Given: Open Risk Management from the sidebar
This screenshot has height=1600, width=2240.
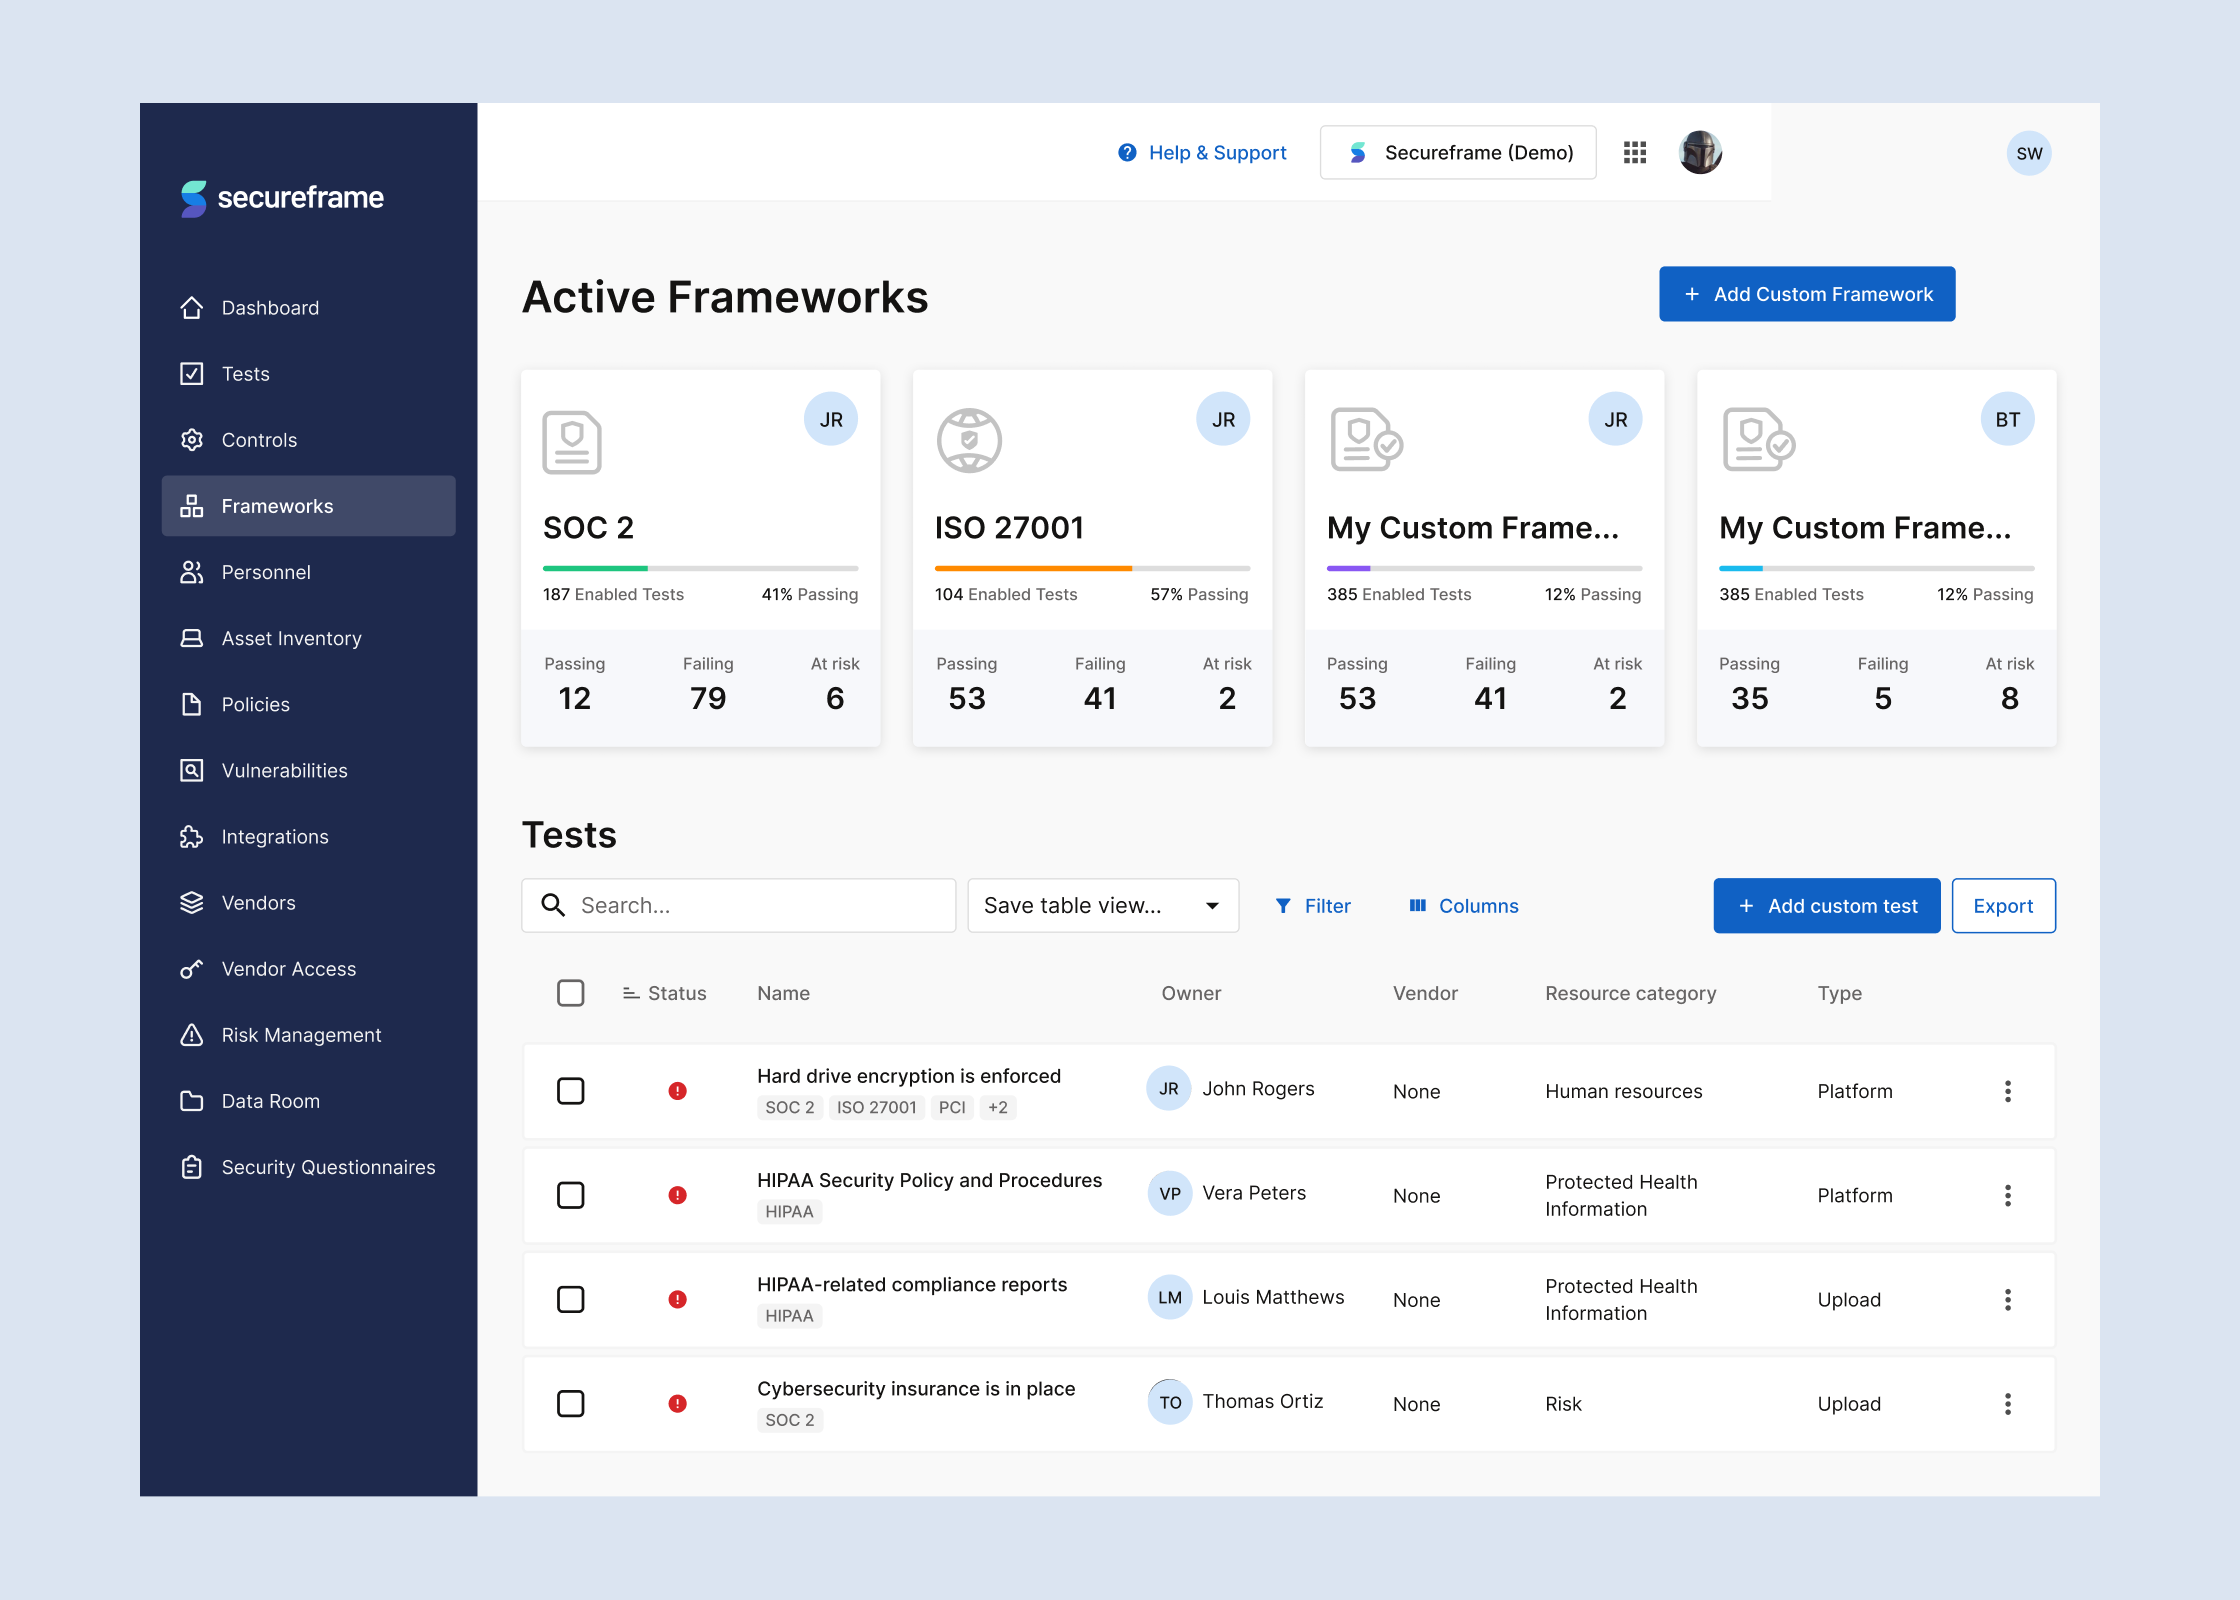Looking at the screenshot, I should tap(301, 1035).
